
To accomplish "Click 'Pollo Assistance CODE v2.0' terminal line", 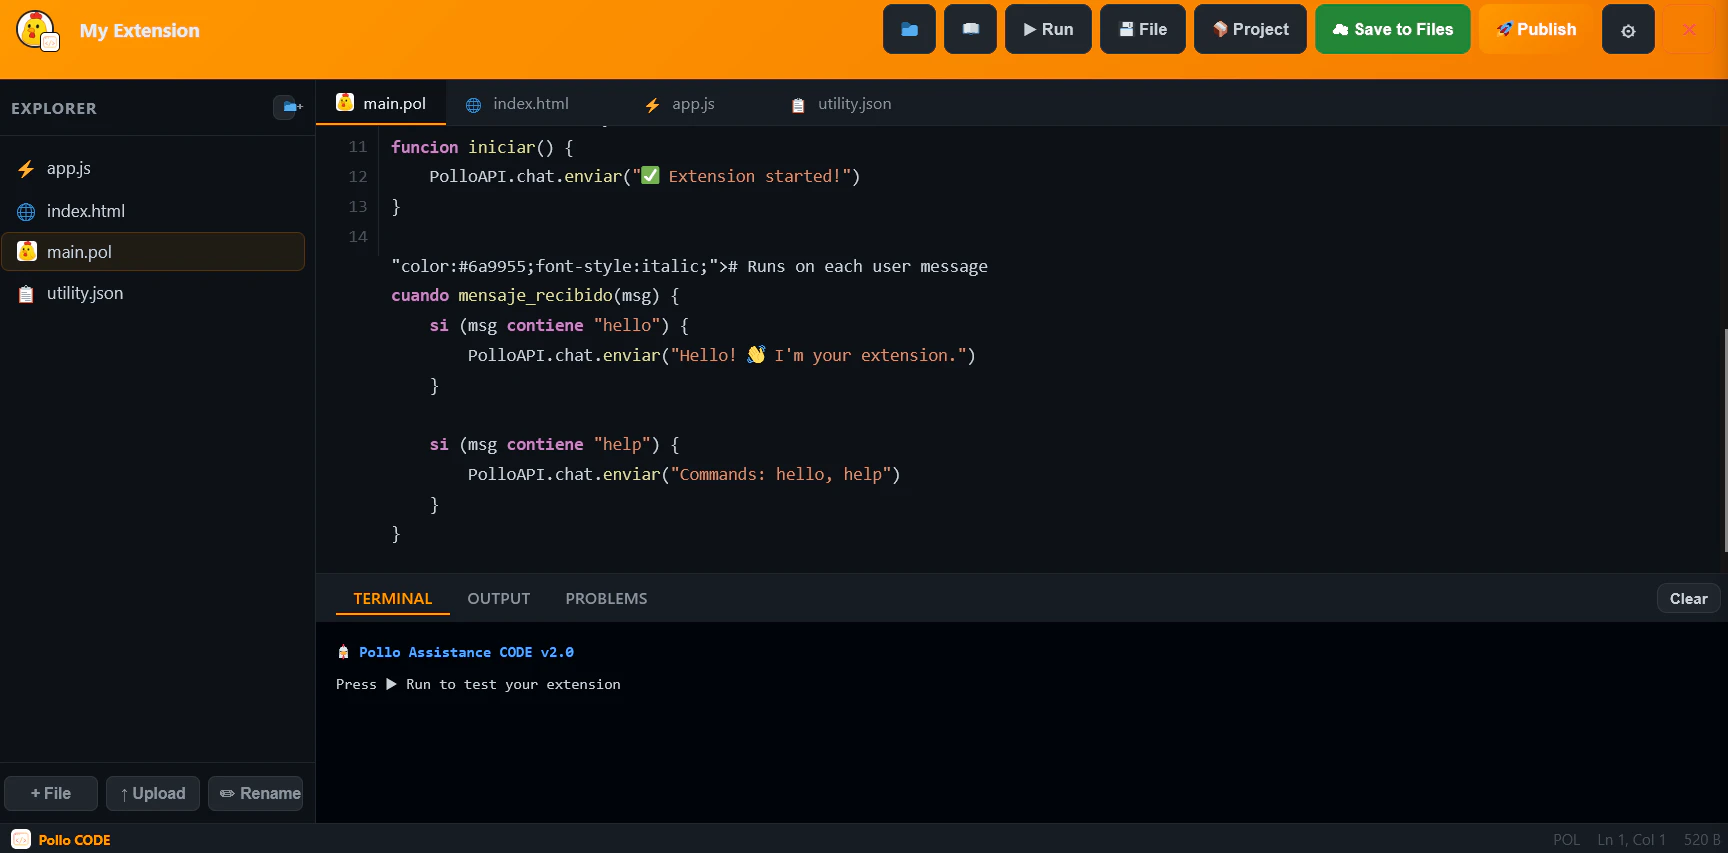I will 466,652.
